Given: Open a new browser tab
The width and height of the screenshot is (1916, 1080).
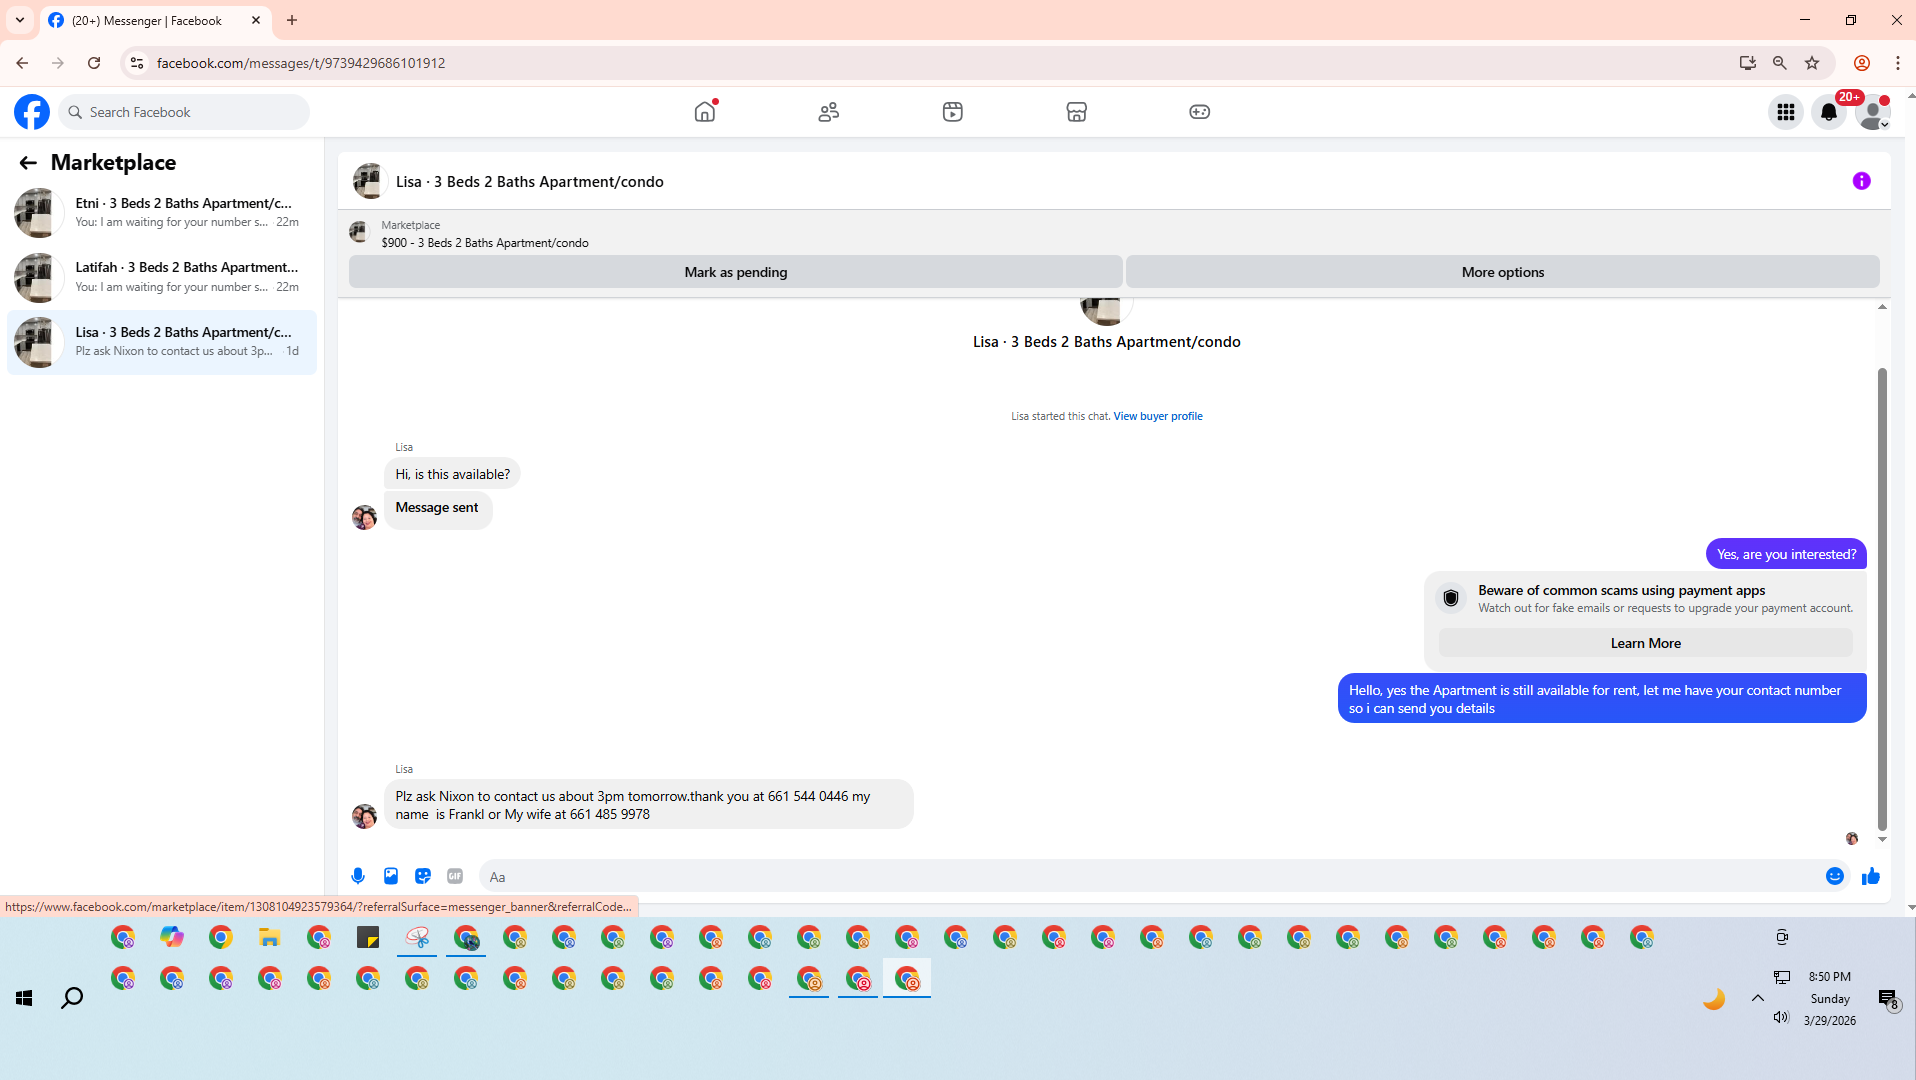Looking at the screenshot, I should (x=292, y=20).
